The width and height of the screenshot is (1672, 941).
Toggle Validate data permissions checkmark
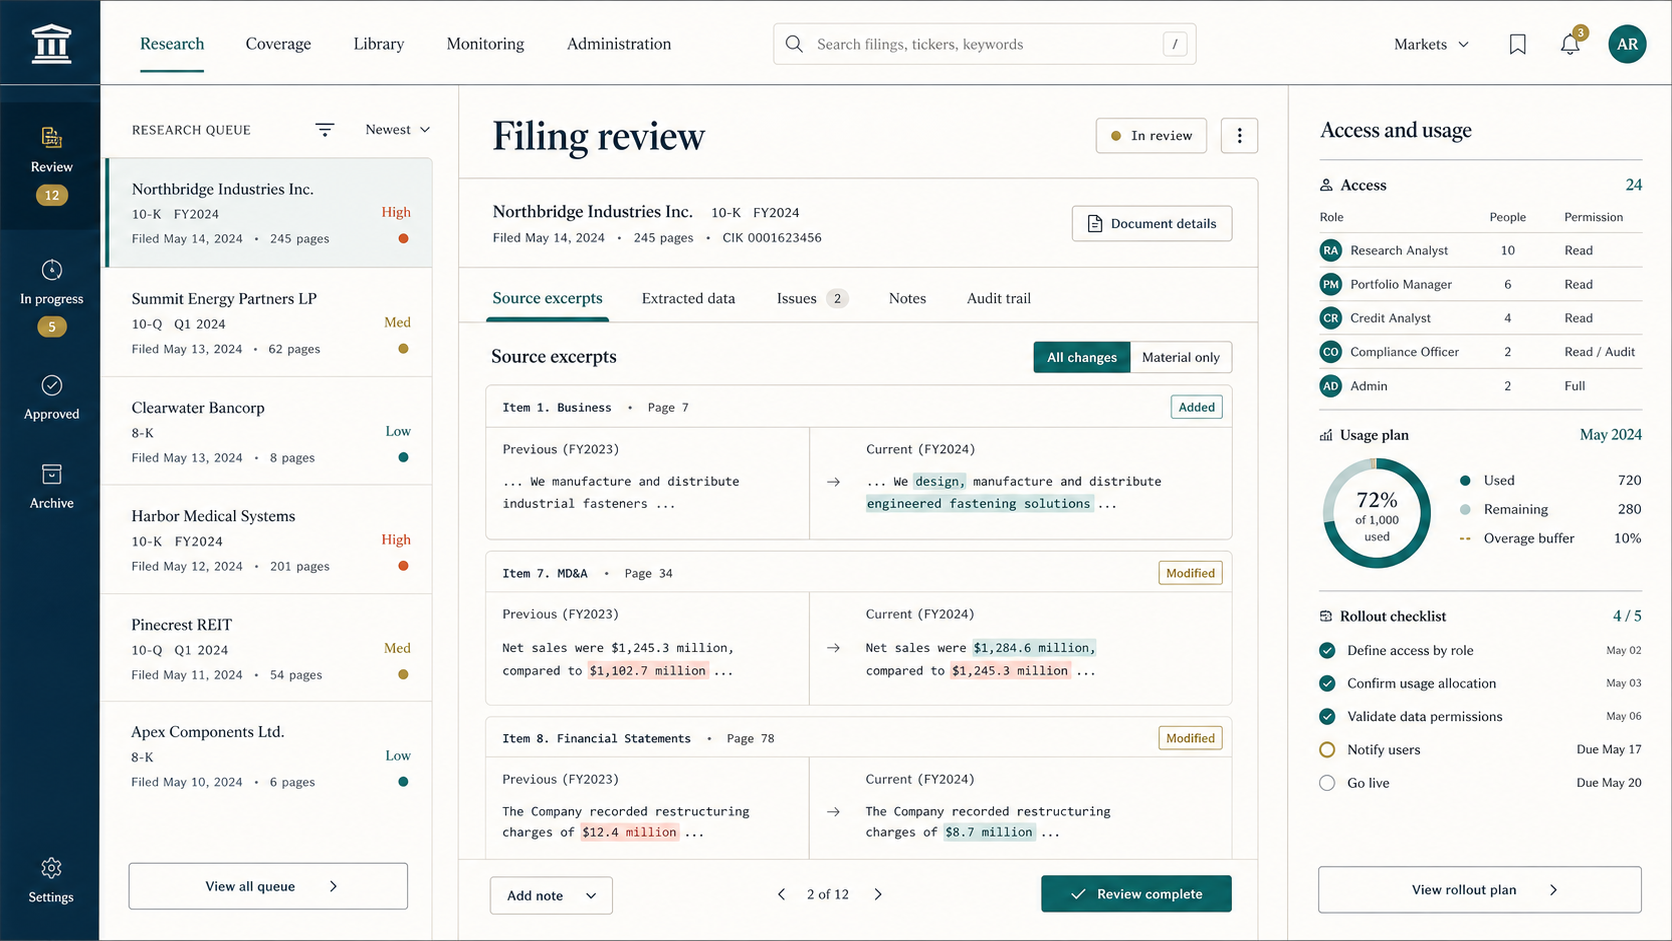[x=1327, y=716]
